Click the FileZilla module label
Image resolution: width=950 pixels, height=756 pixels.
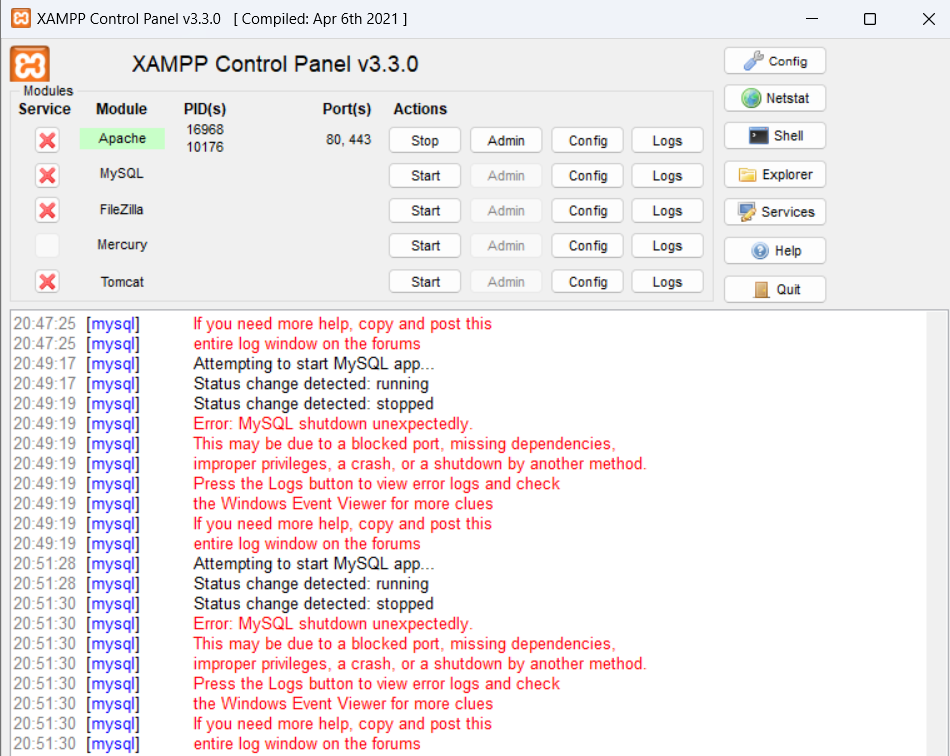[122, 210]
